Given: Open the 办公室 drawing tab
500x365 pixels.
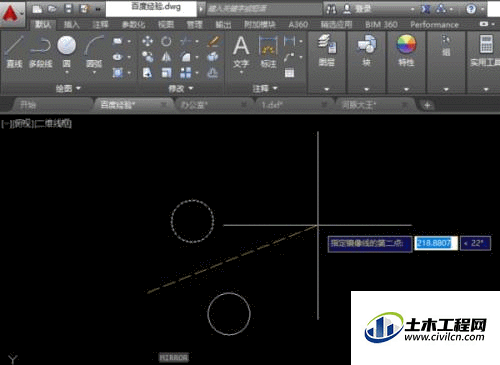Looking at the screenshot, I should pos(194,105).
